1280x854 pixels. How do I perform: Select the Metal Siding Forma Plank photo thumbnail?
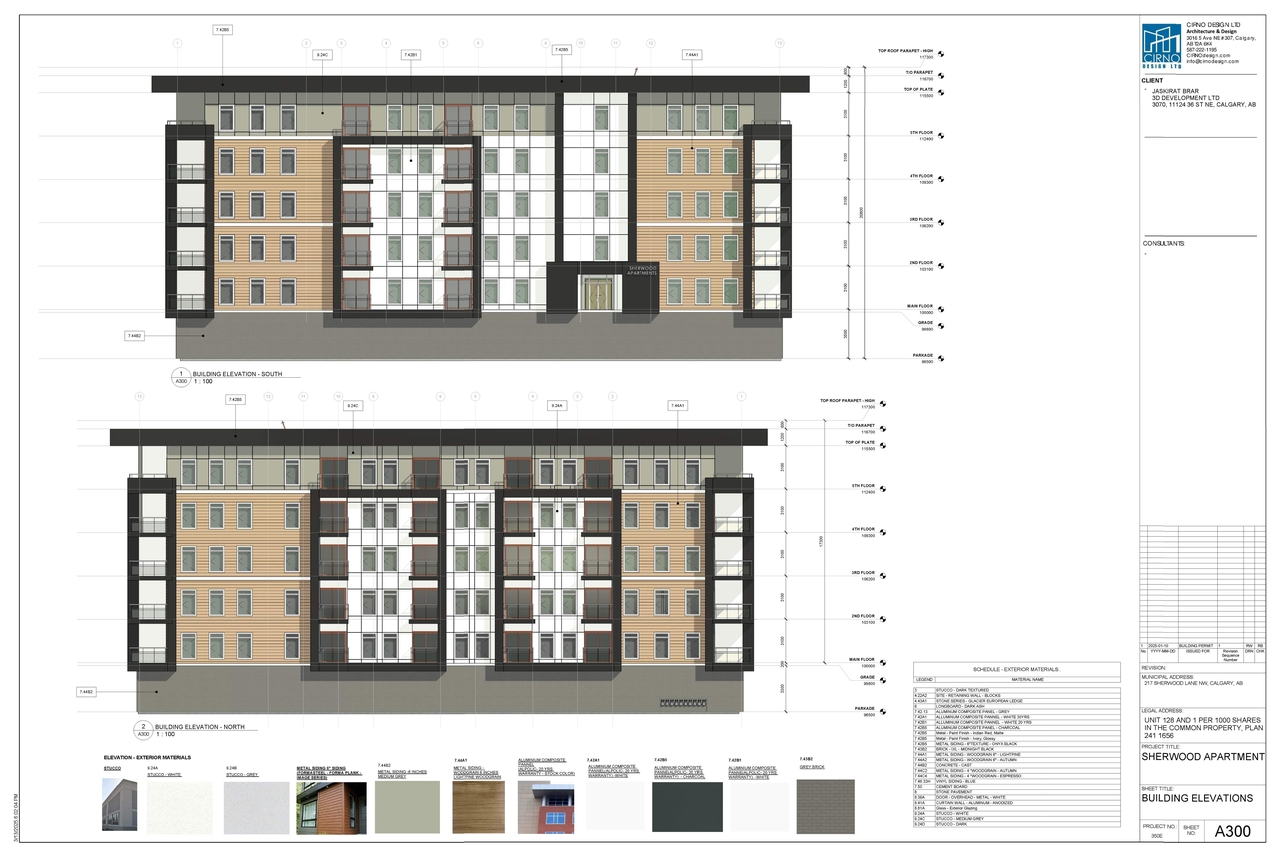pyautogui.click(x=333, y=806)
